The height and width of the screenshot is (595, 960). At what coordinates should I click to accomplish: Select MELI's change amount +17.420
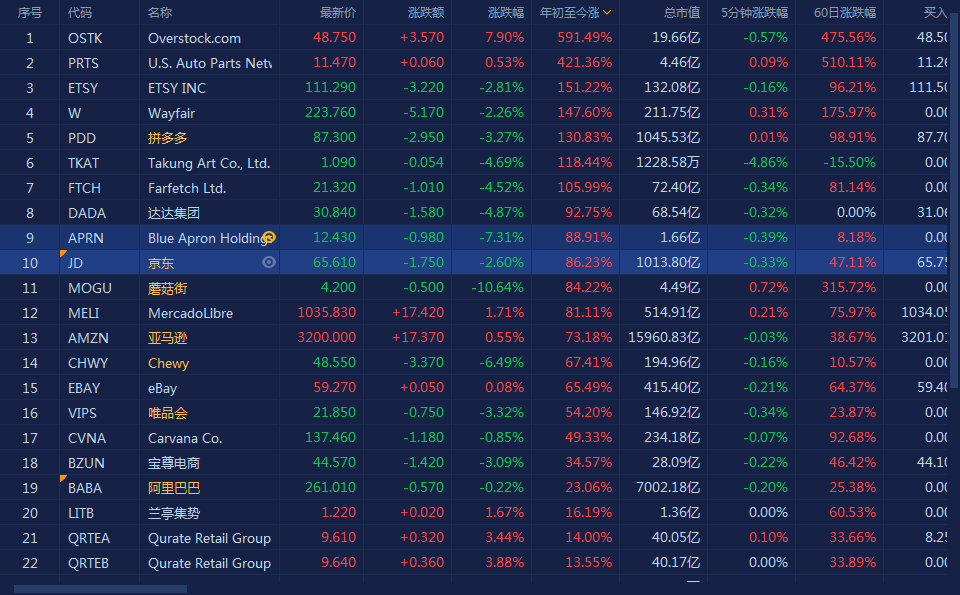tap(418, 312)
